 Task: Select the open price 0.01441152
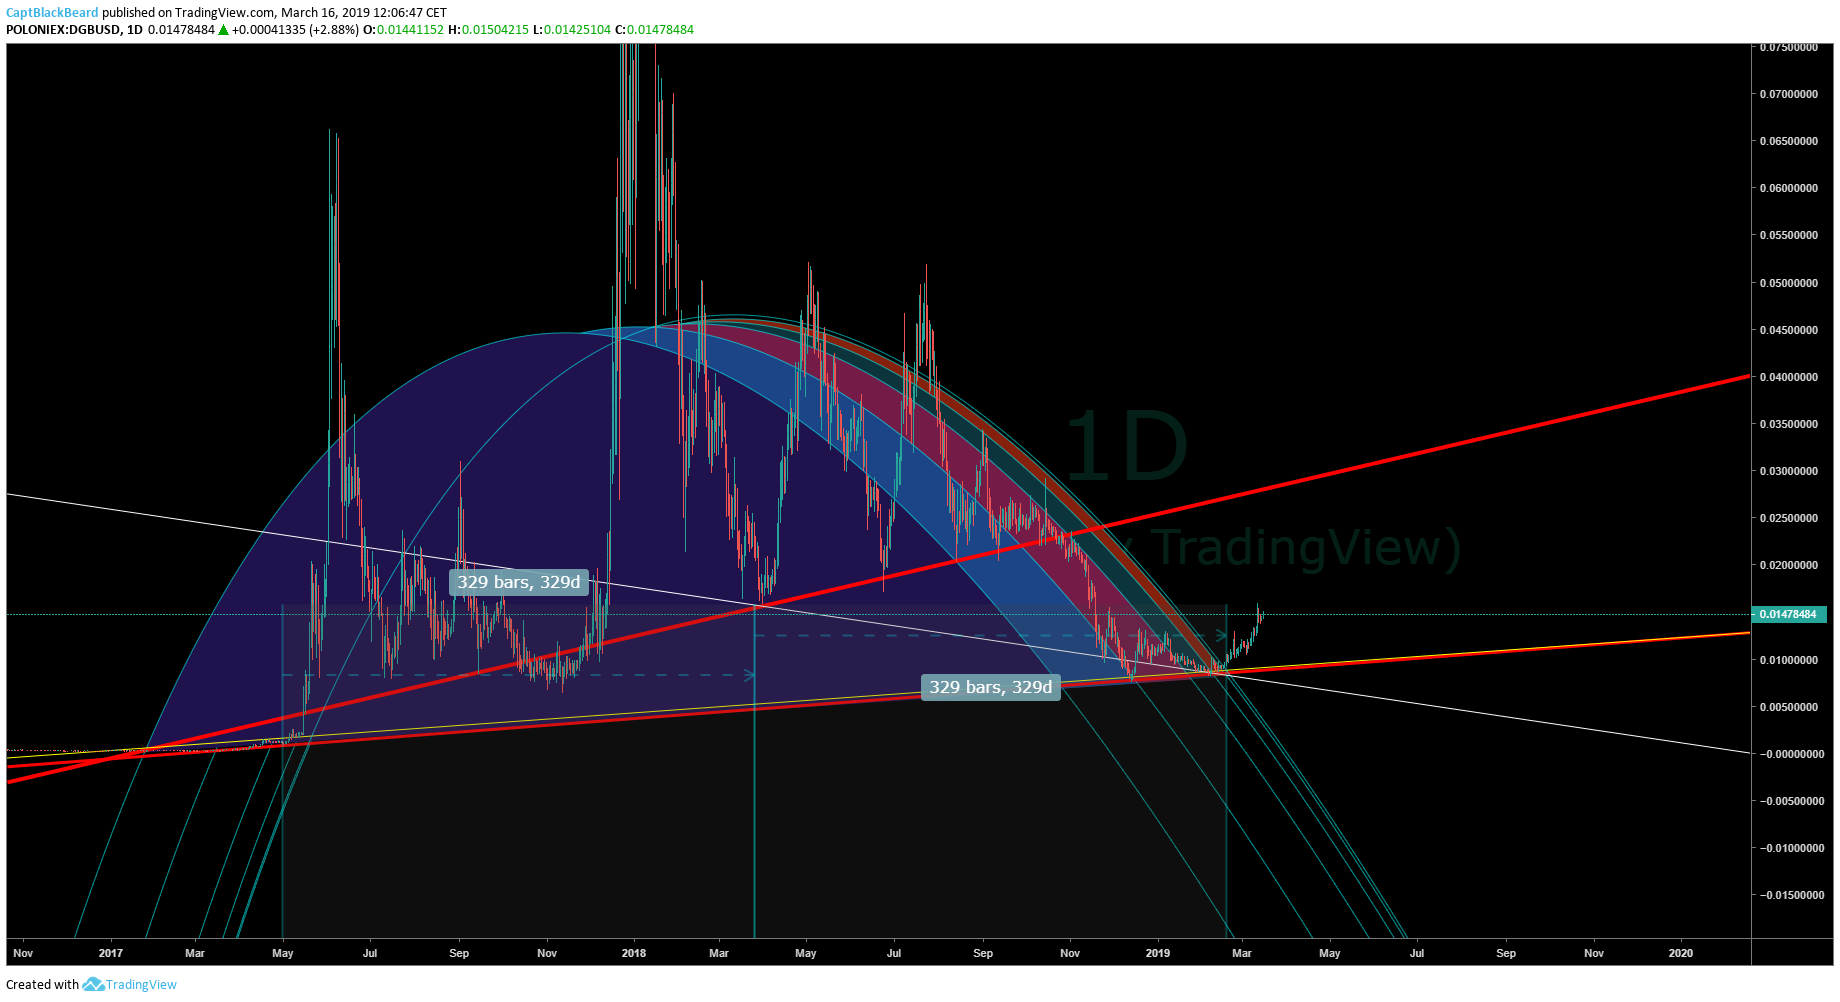[x=410, y=30]
